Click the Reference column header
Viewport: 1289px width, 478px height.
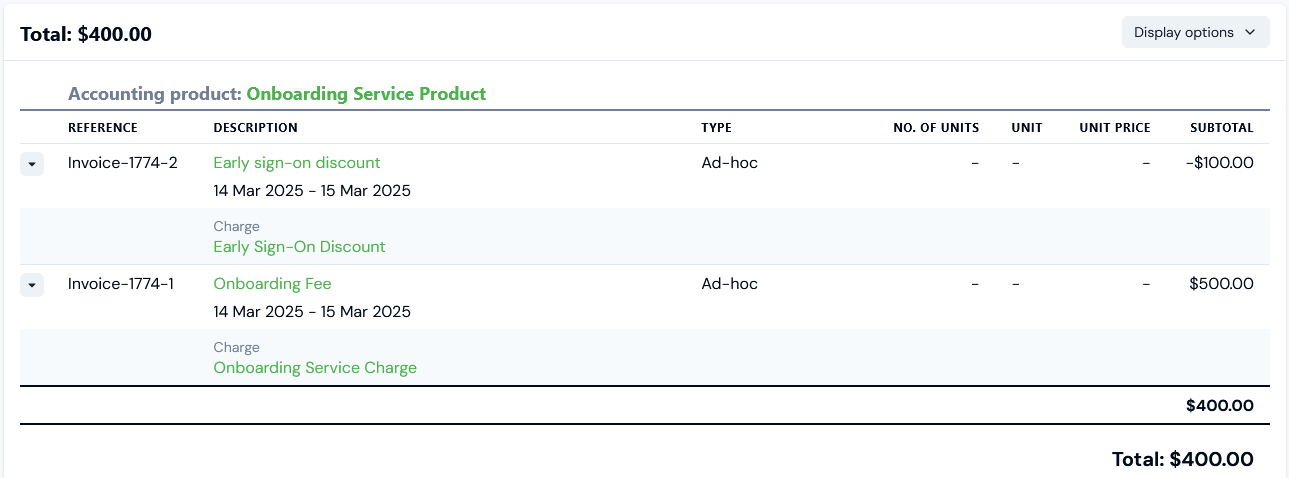pos(103,128)
